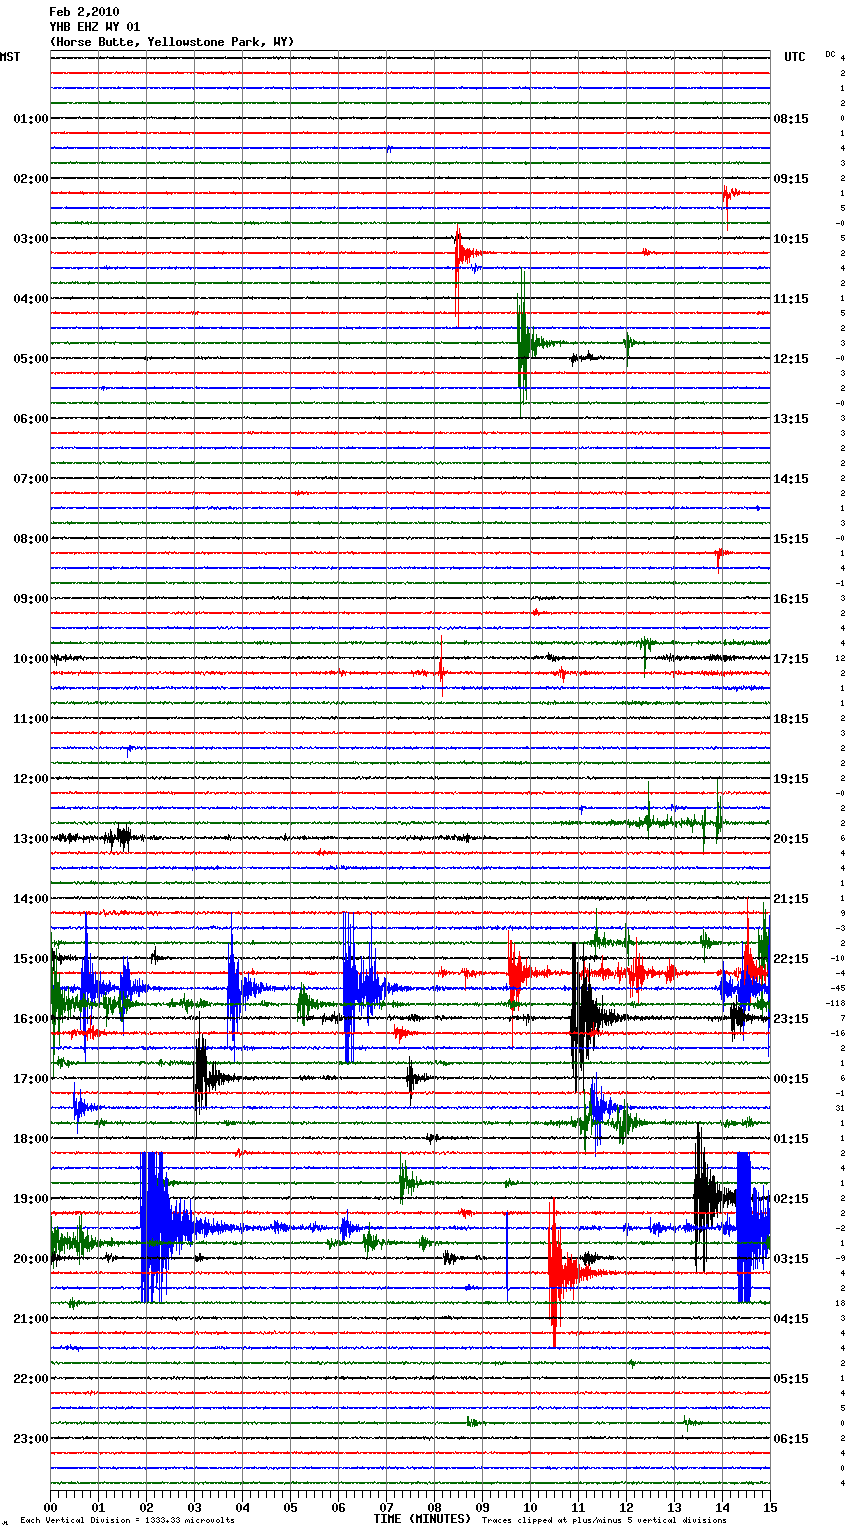The image size is (850, 1534).
Task: Click the DC offset value '-45'
Action: pyautogui.click(x=838, y=988)
